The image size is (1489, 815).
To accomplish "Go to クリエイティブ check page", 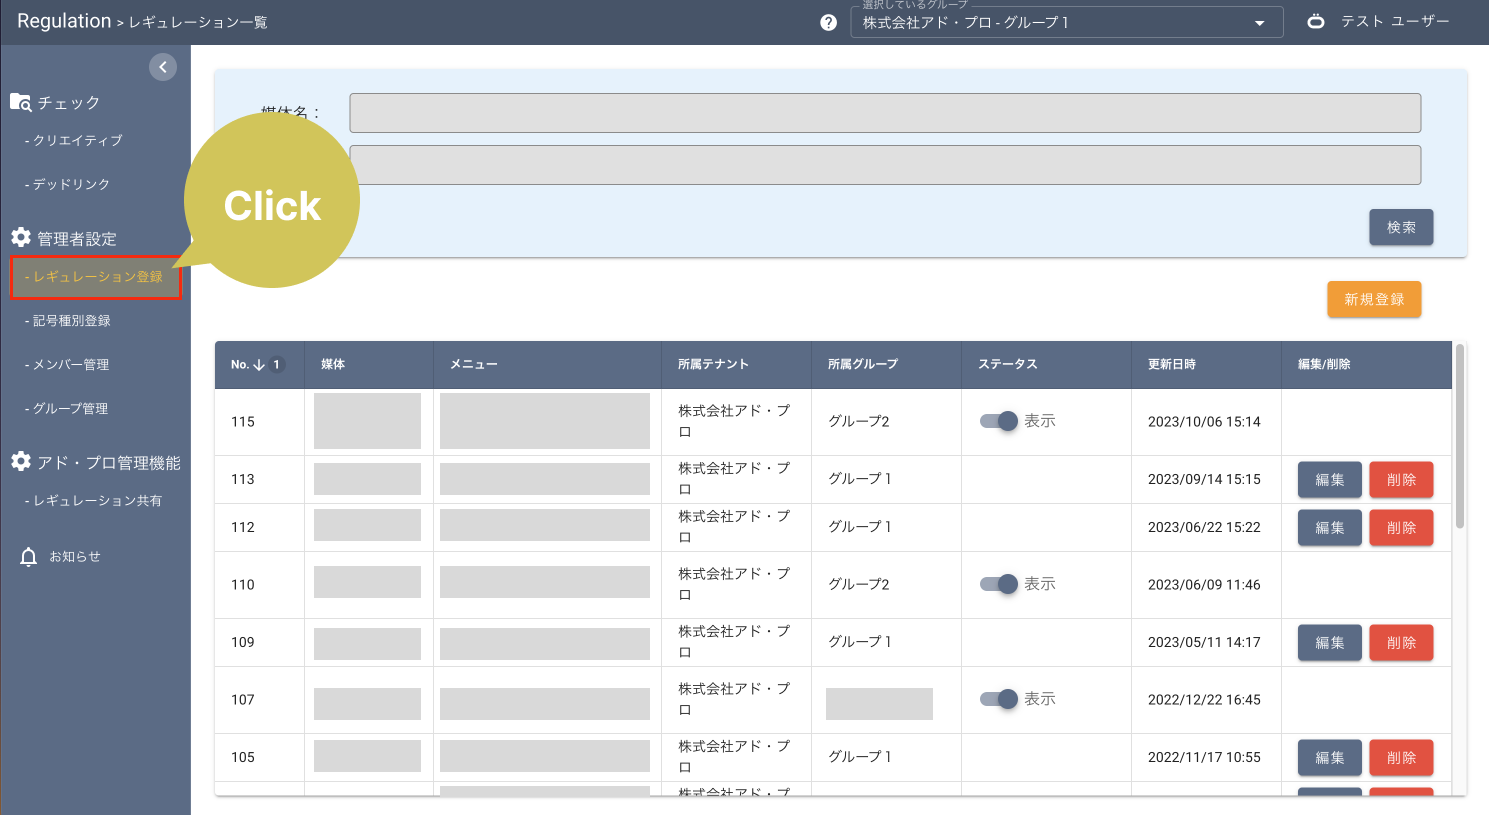I will [77, 141].
